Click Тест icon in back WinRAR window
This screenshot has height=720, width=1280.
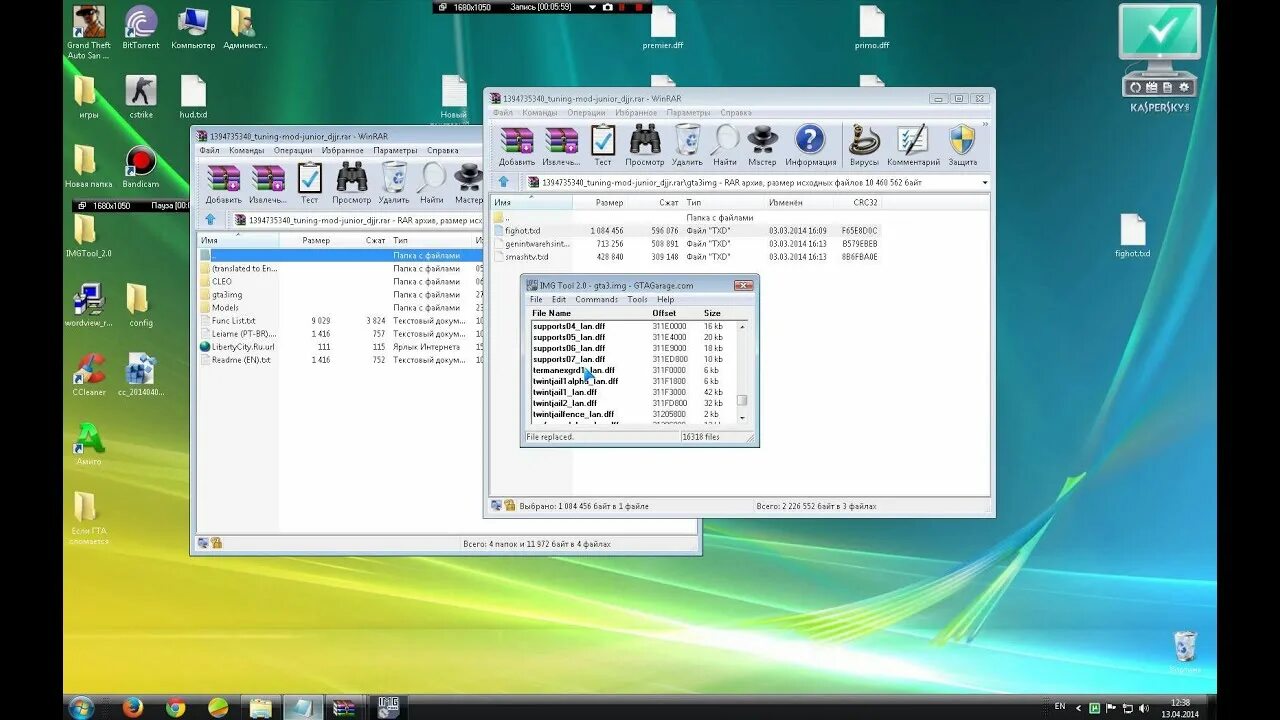click(x=310, y=184)
